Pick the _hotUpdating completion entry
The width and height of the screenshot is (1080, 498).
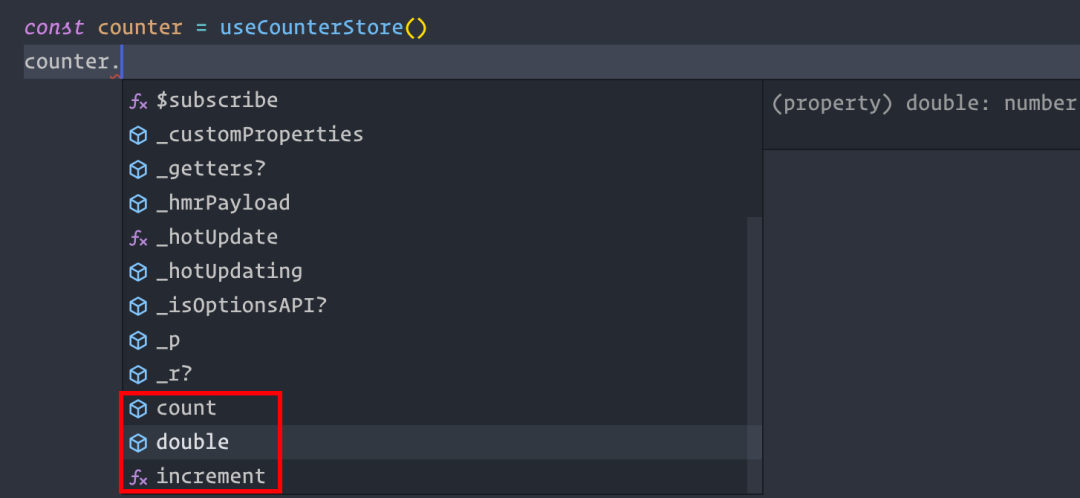tap(229, 272)
